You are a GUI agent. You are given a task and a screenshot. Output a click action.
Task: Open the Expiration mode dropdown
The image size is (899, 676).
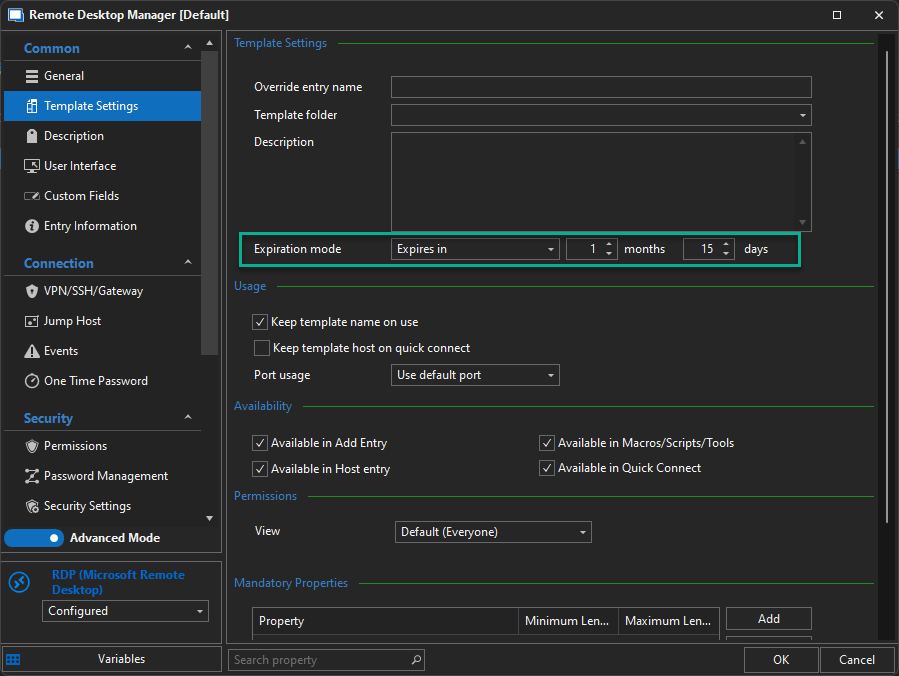tap(475, 249)
